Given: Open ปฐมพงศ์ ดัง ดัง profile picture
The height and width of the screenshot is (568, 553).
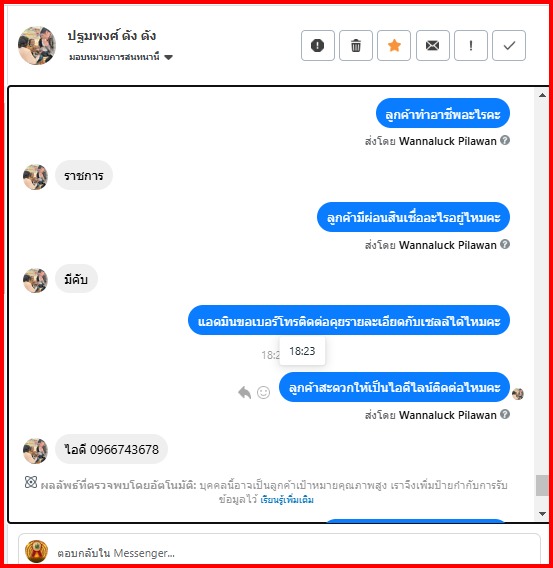Looking at the screenshot, I should tap(37, 45).
